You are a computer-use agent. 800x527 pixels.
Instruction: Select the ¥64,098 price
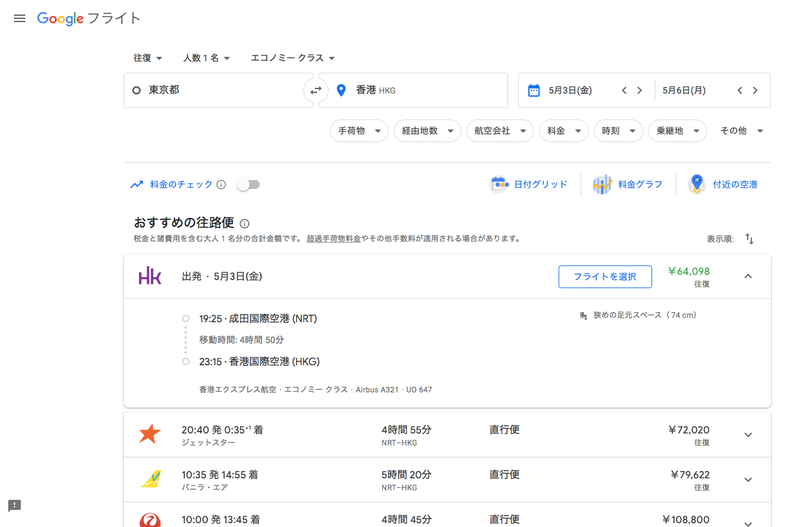coord(689,271)
